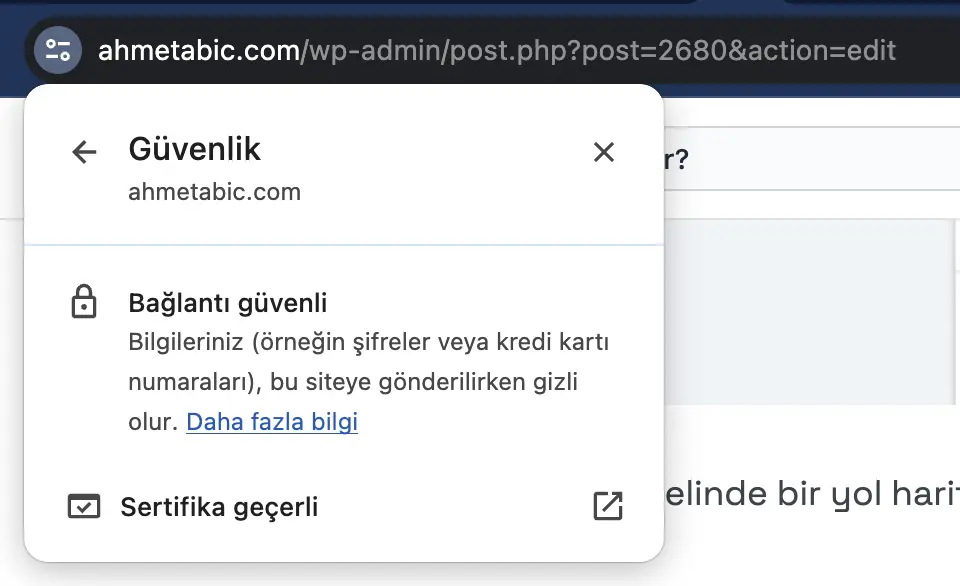Viewport: 960px width, 586px height.
Task: Click the Bağlantı güvenli heading
Action: tap(228, 303)
